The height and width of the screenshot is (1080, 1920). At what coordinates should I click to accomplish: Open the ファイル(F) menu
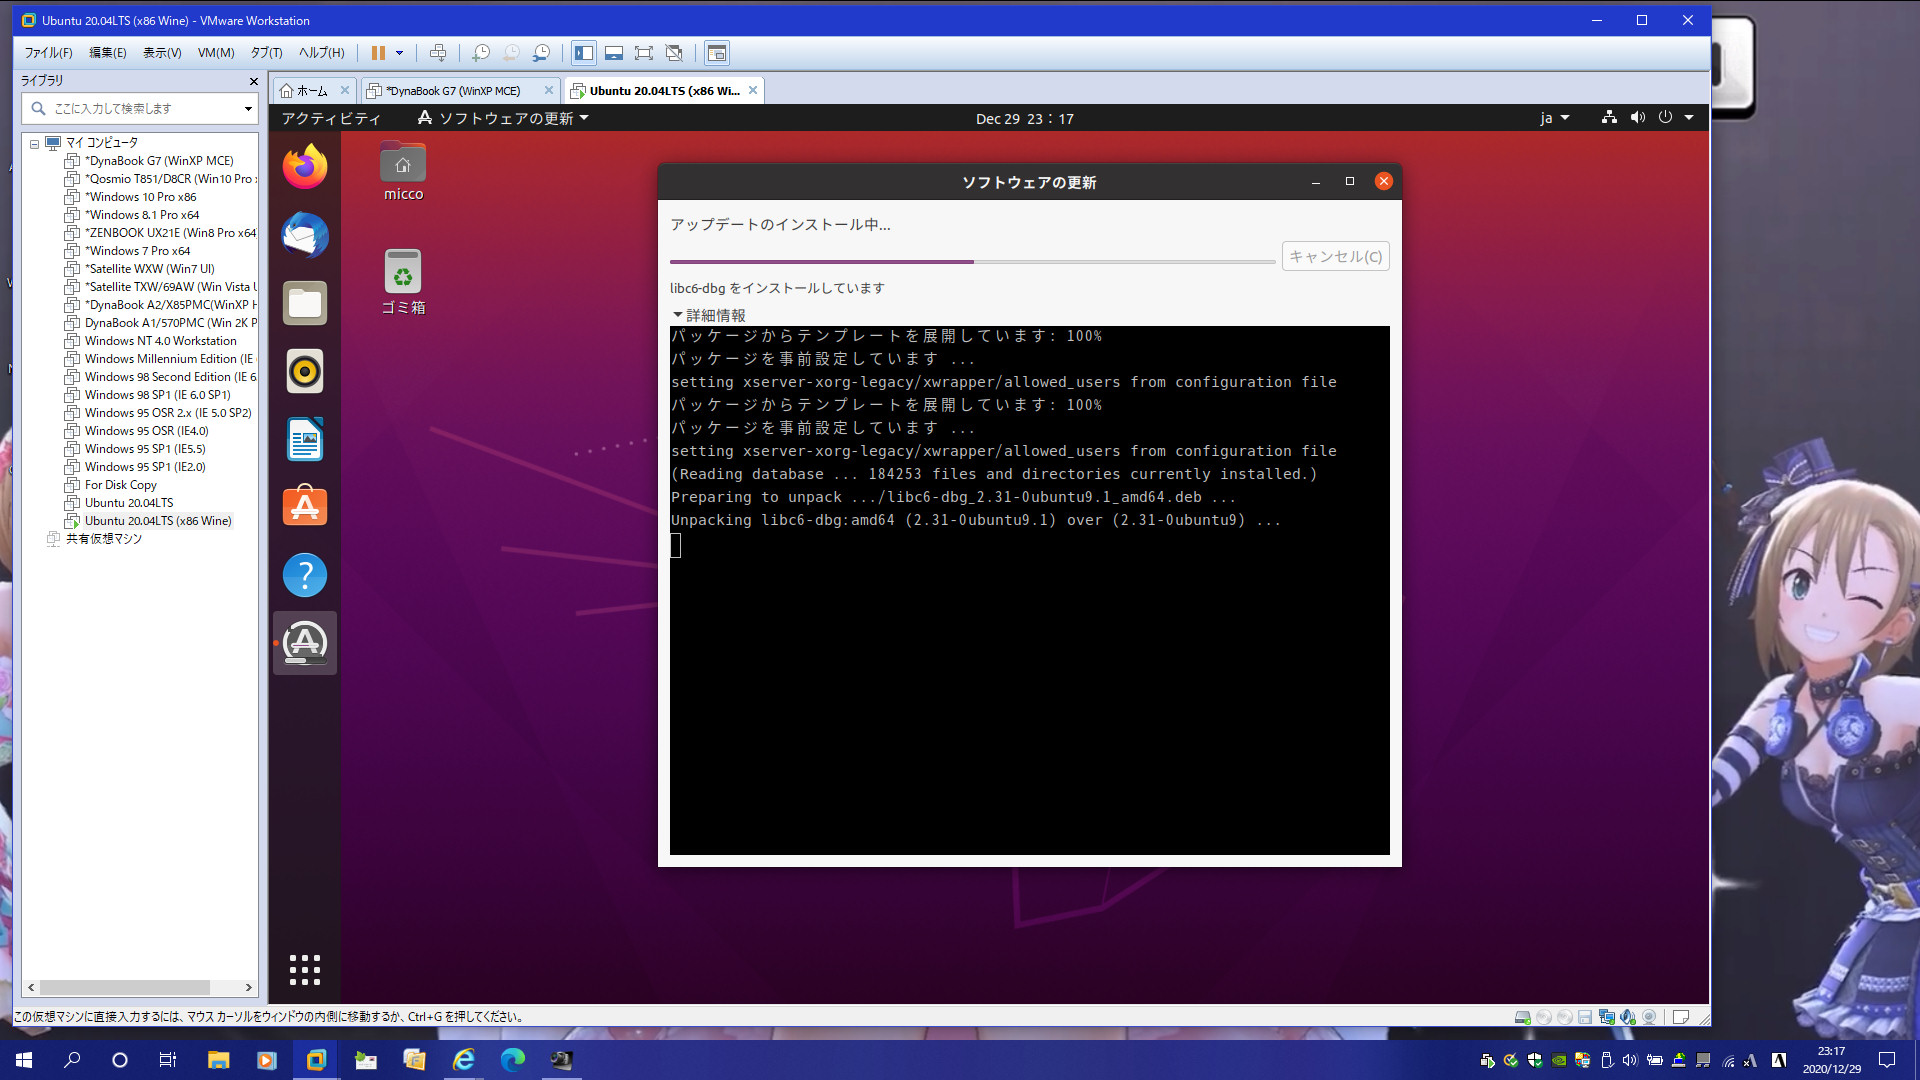click(48, 53)
